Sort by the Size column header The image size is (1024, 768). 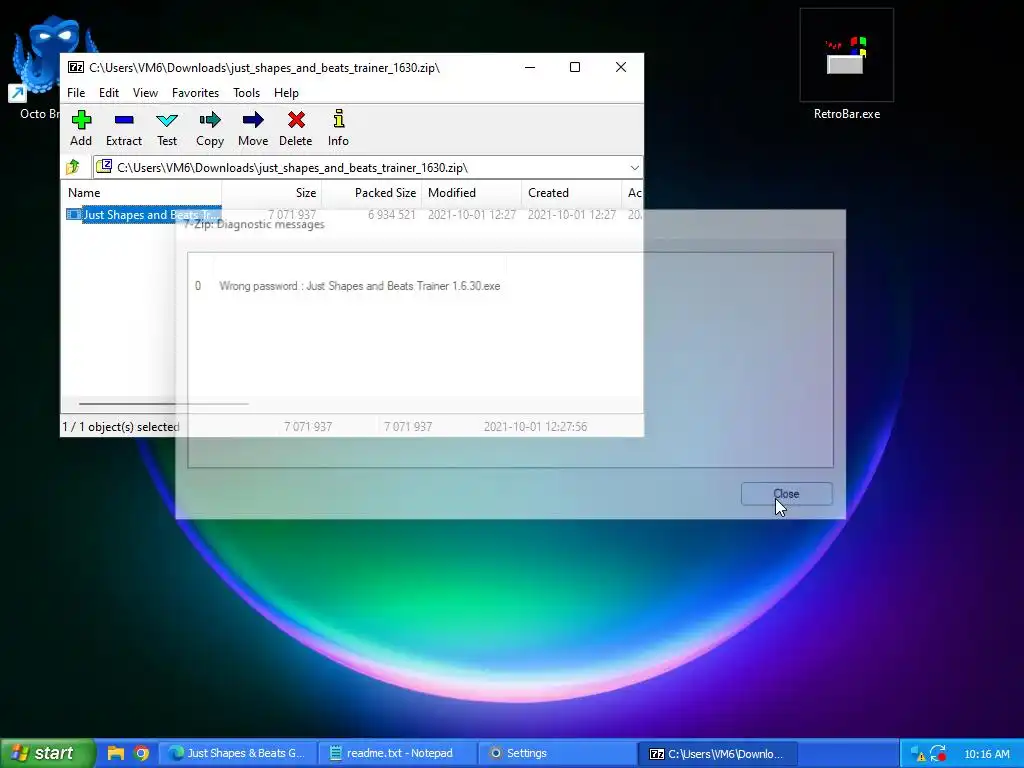tap(272, 193)
